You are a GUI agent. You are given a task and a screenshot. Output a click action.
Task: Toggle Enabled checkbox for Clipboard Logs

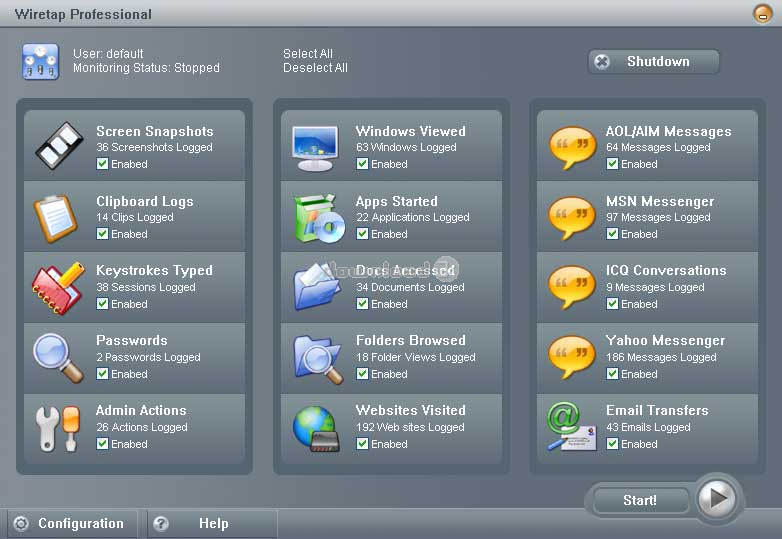pyautogui.click(x=102, y=233)
